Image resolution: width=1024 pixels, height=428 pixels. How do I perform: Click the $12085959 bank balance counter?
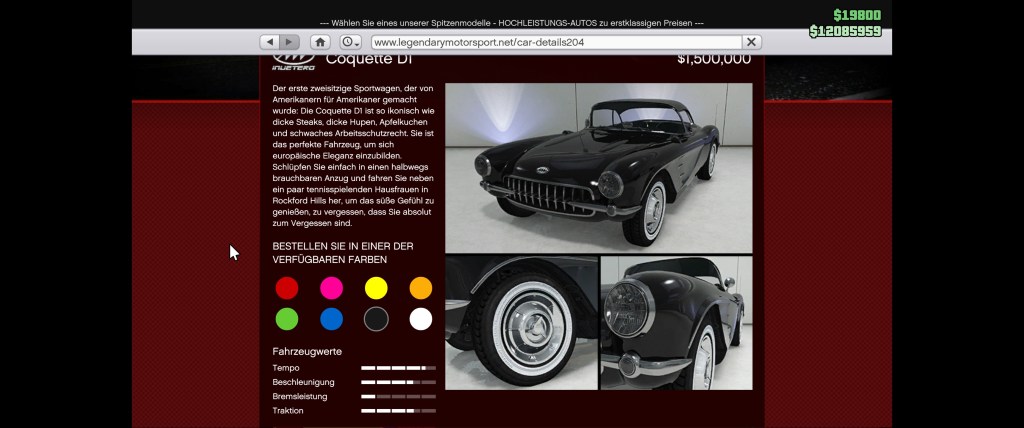point(845,31)
